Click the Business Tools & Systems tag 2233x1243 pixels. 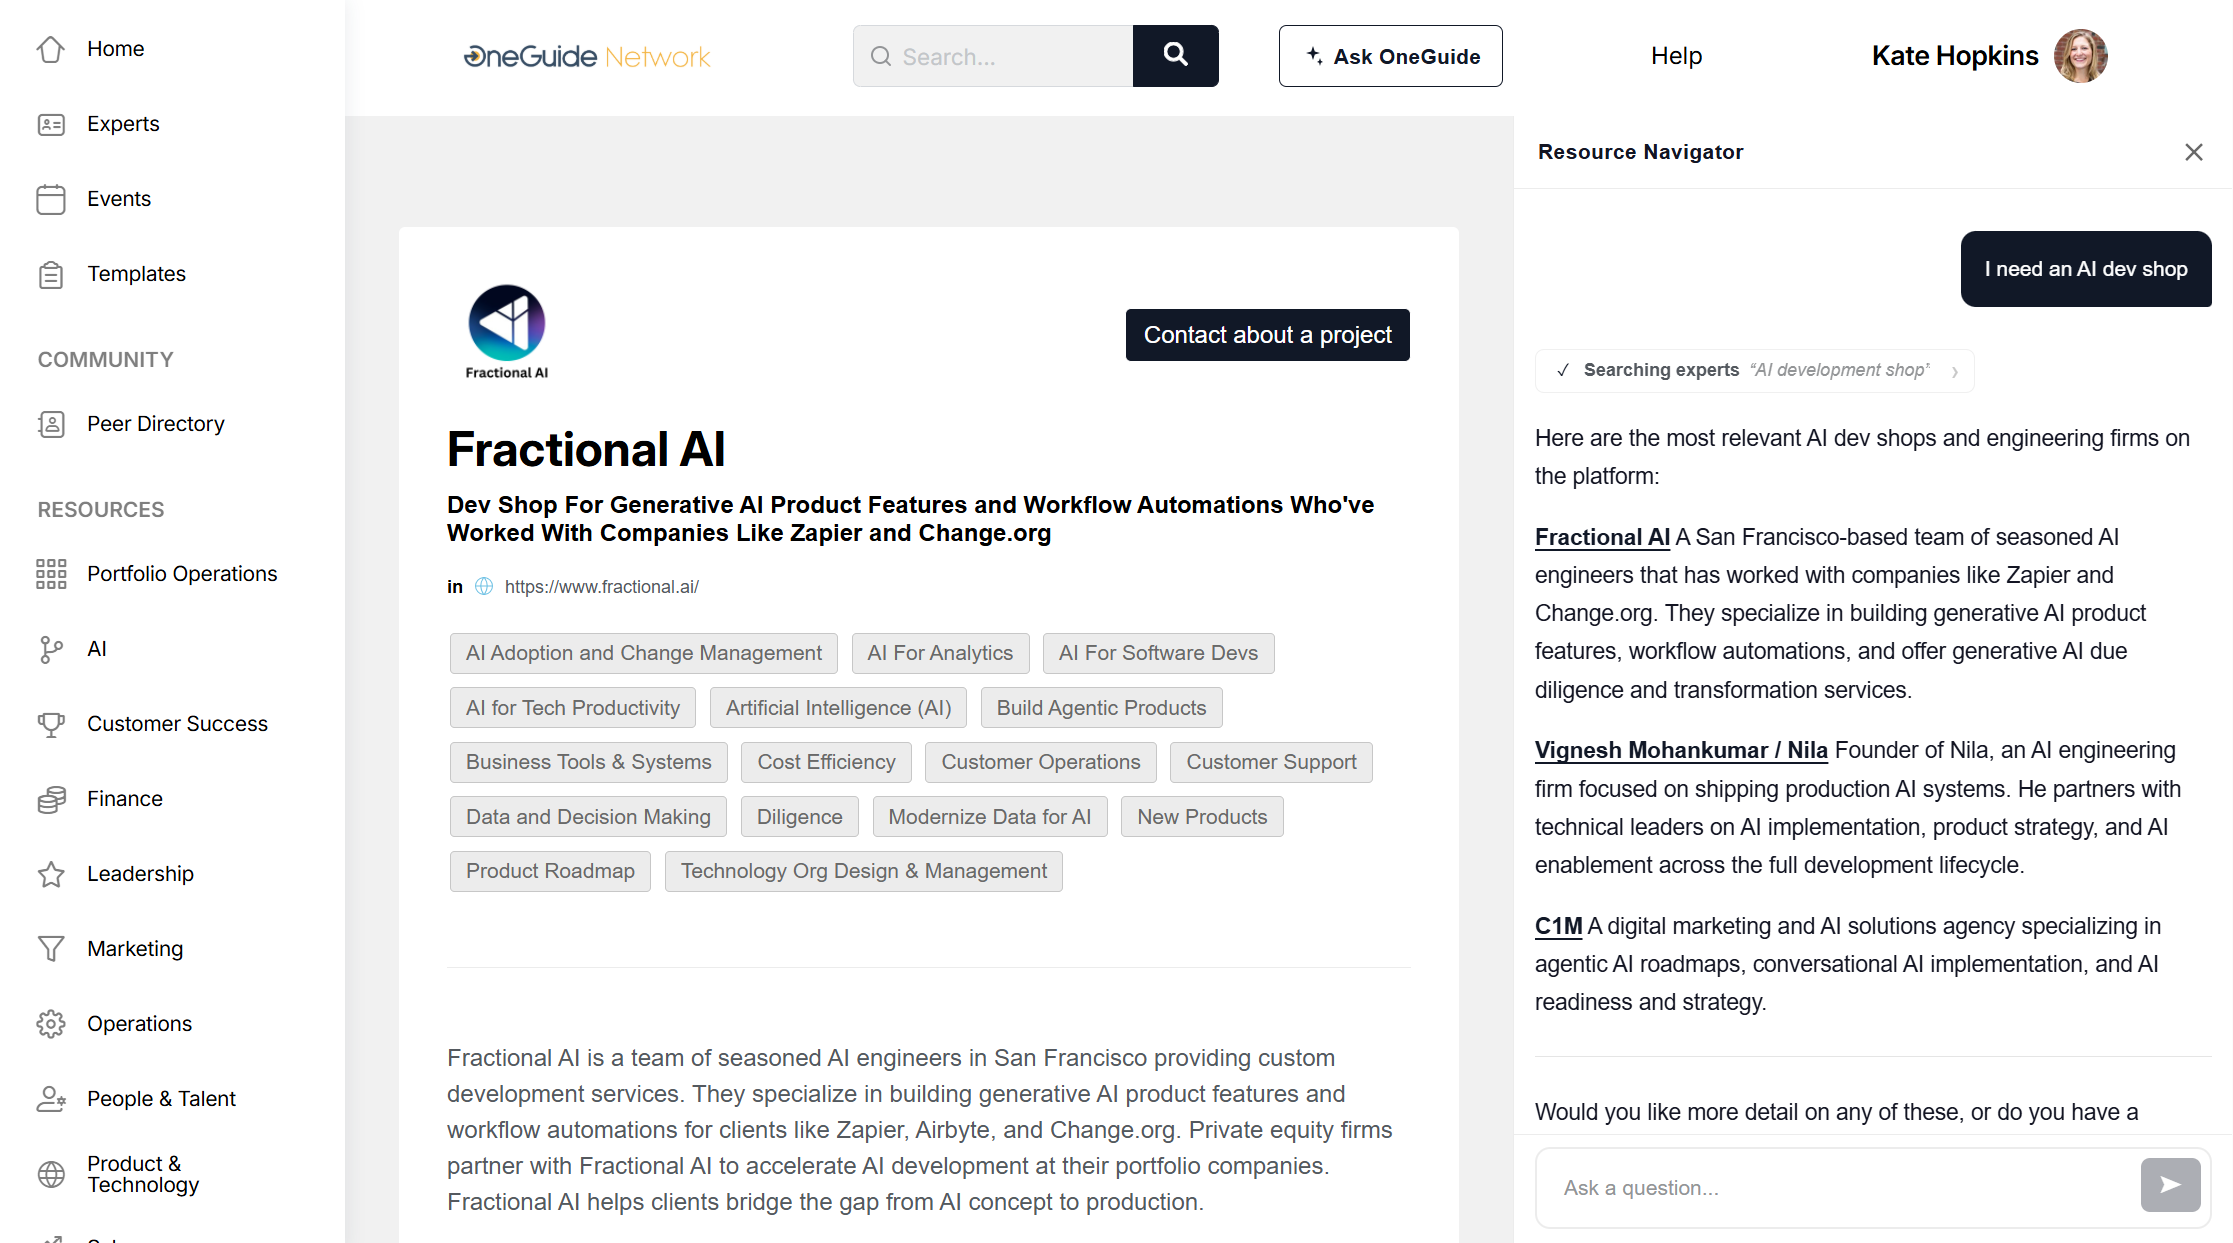click(589, 762)
